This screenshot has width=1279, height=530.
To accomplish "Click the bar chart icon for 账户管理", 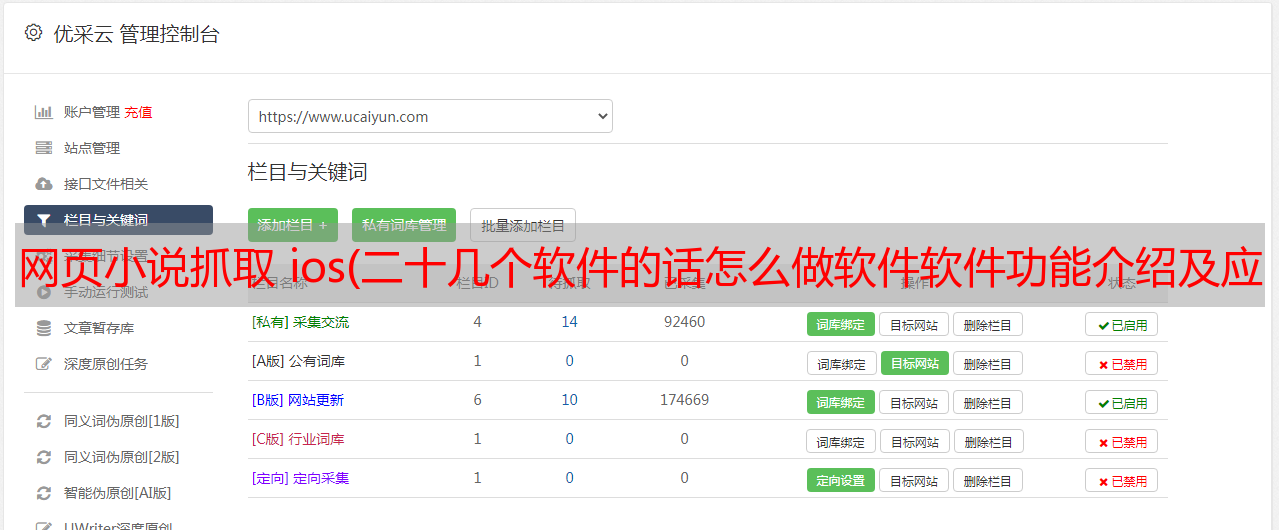I will pyautogui.click(x=44, y=112).
